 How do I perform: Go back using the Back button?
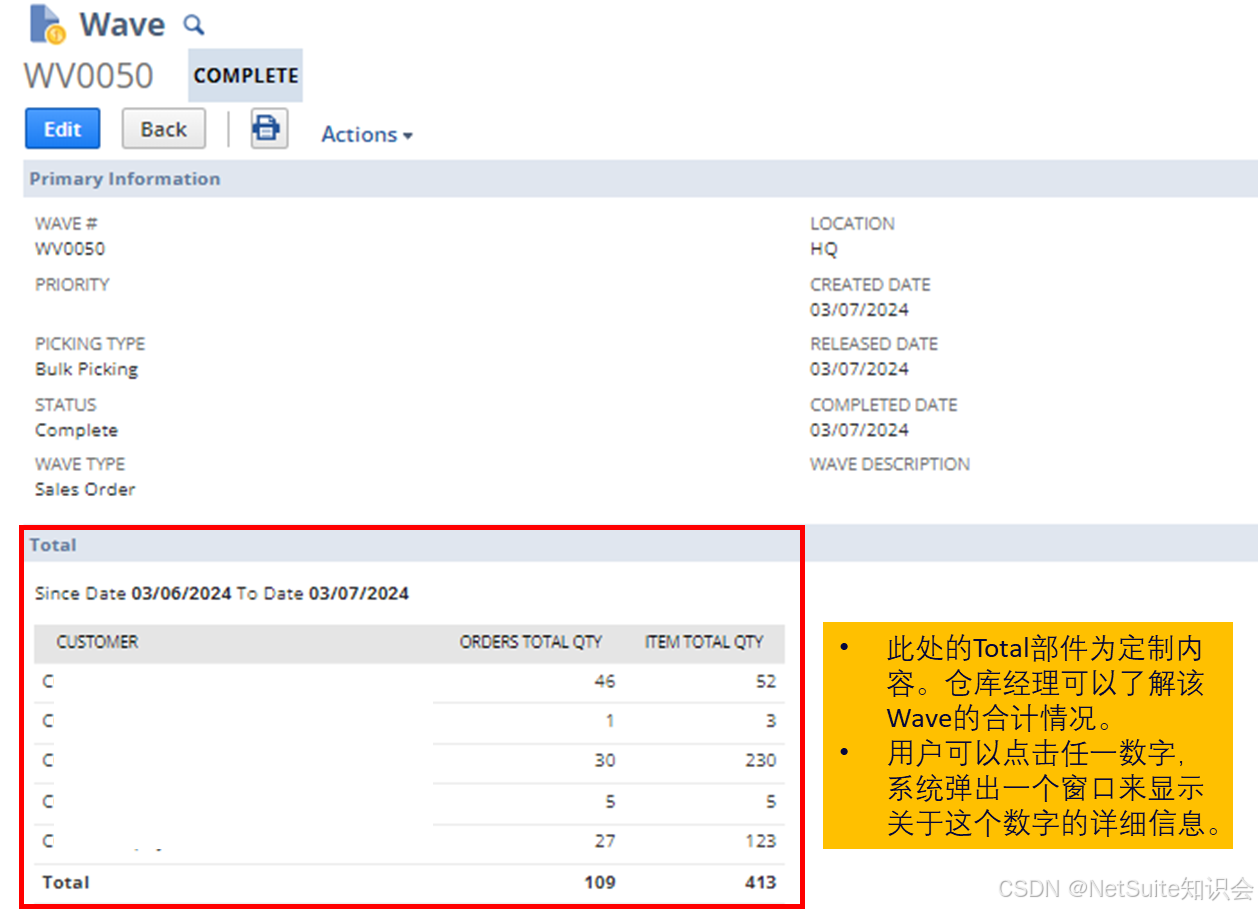(x=164, y=129)
